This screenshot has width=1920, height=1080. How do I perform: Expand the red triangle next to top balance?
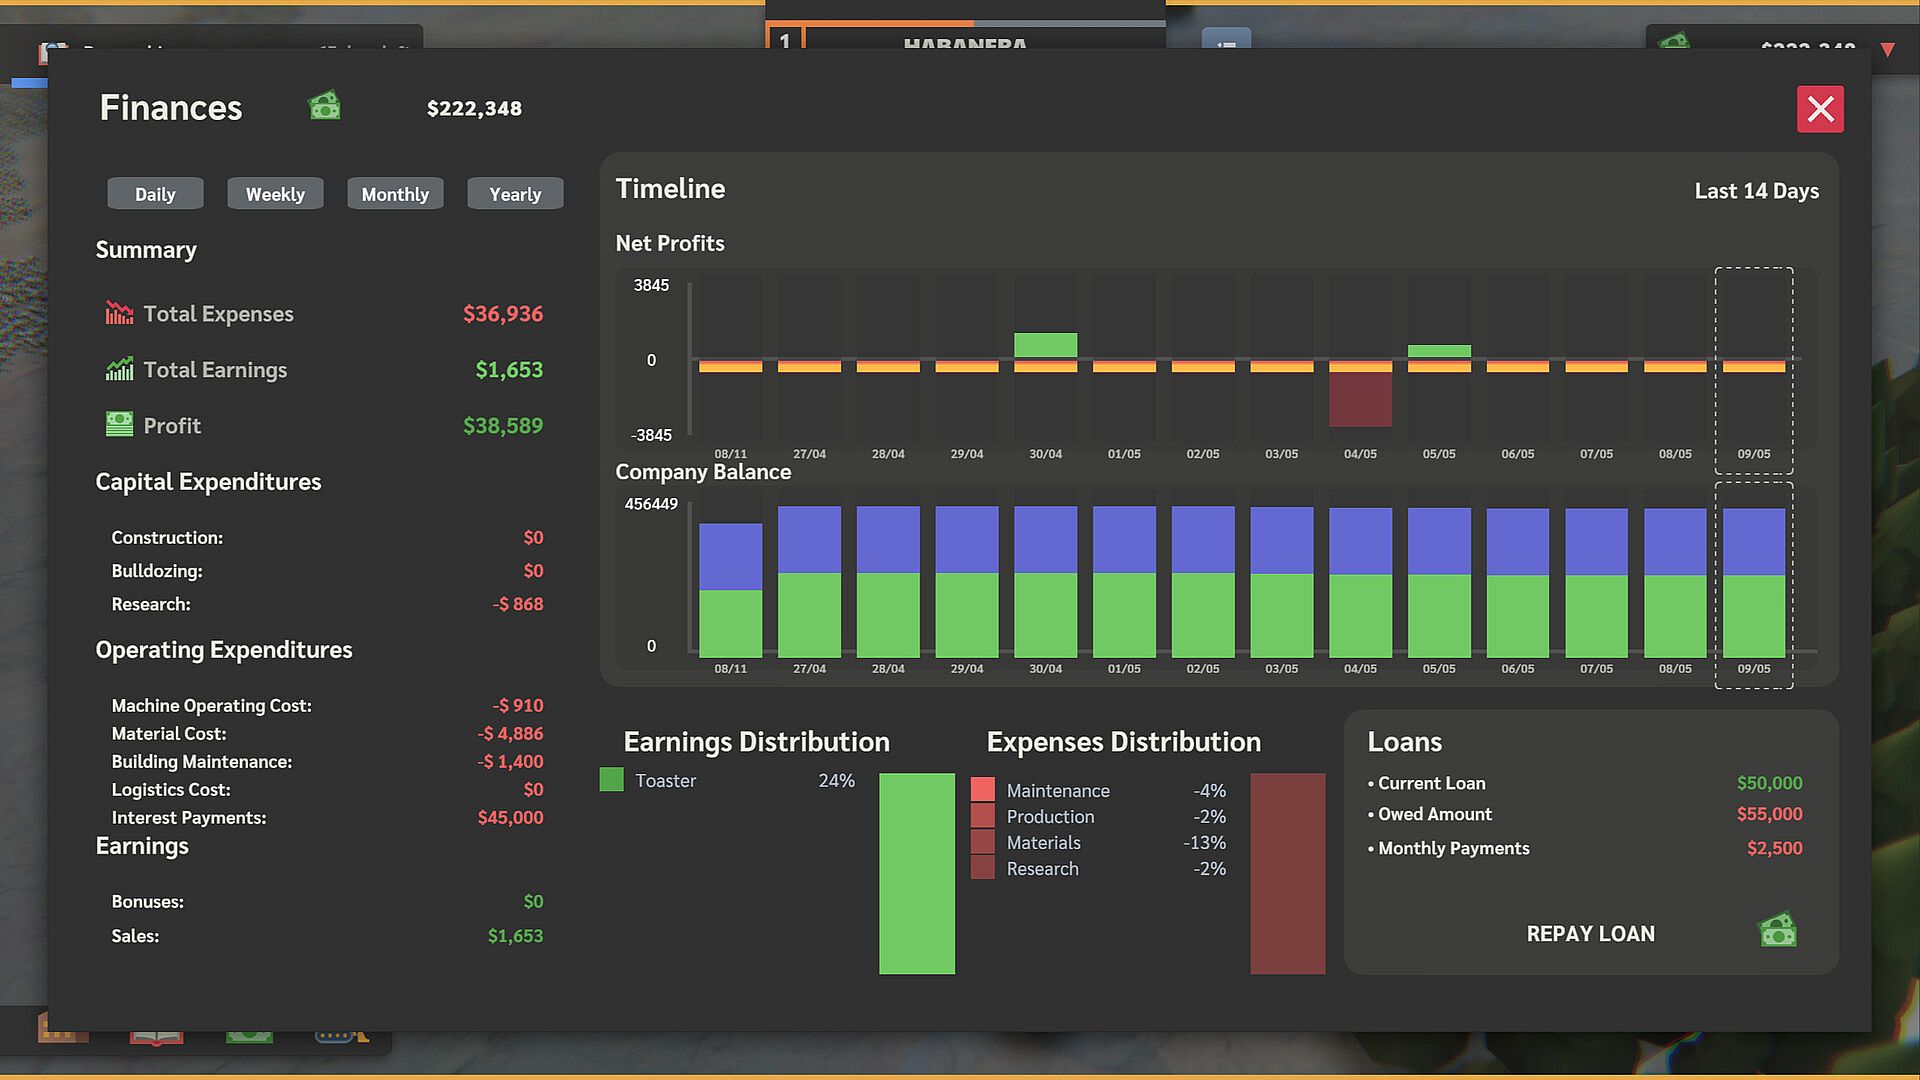coord(1888,49)
